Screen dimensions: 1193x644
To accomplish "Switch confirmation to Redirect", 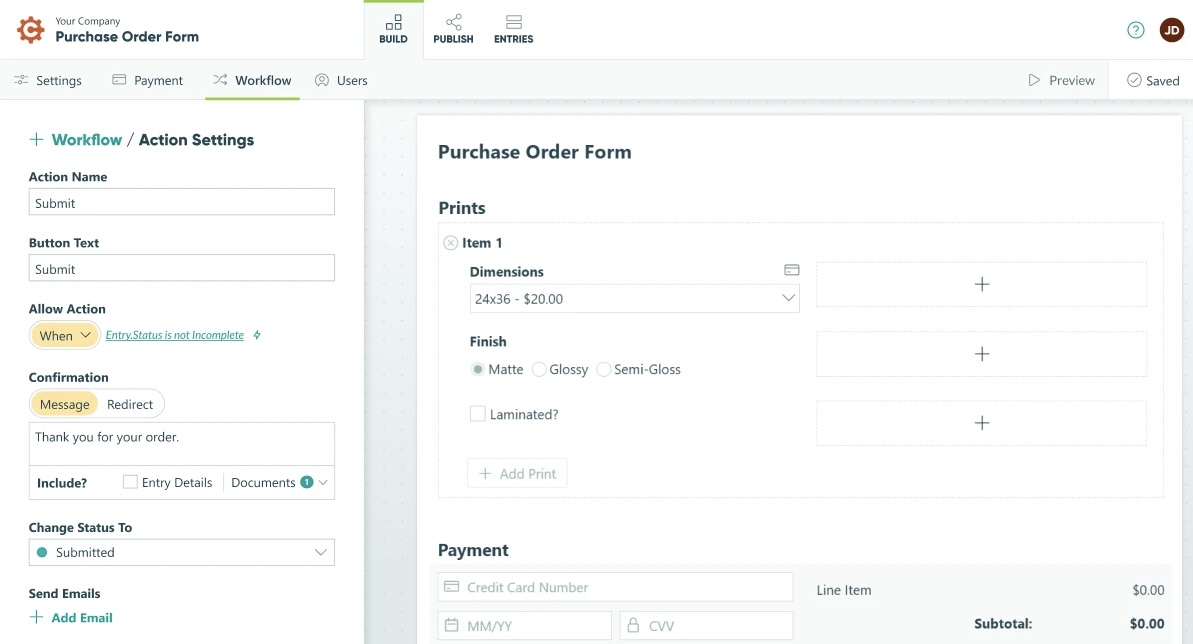I will pos(130,404).
